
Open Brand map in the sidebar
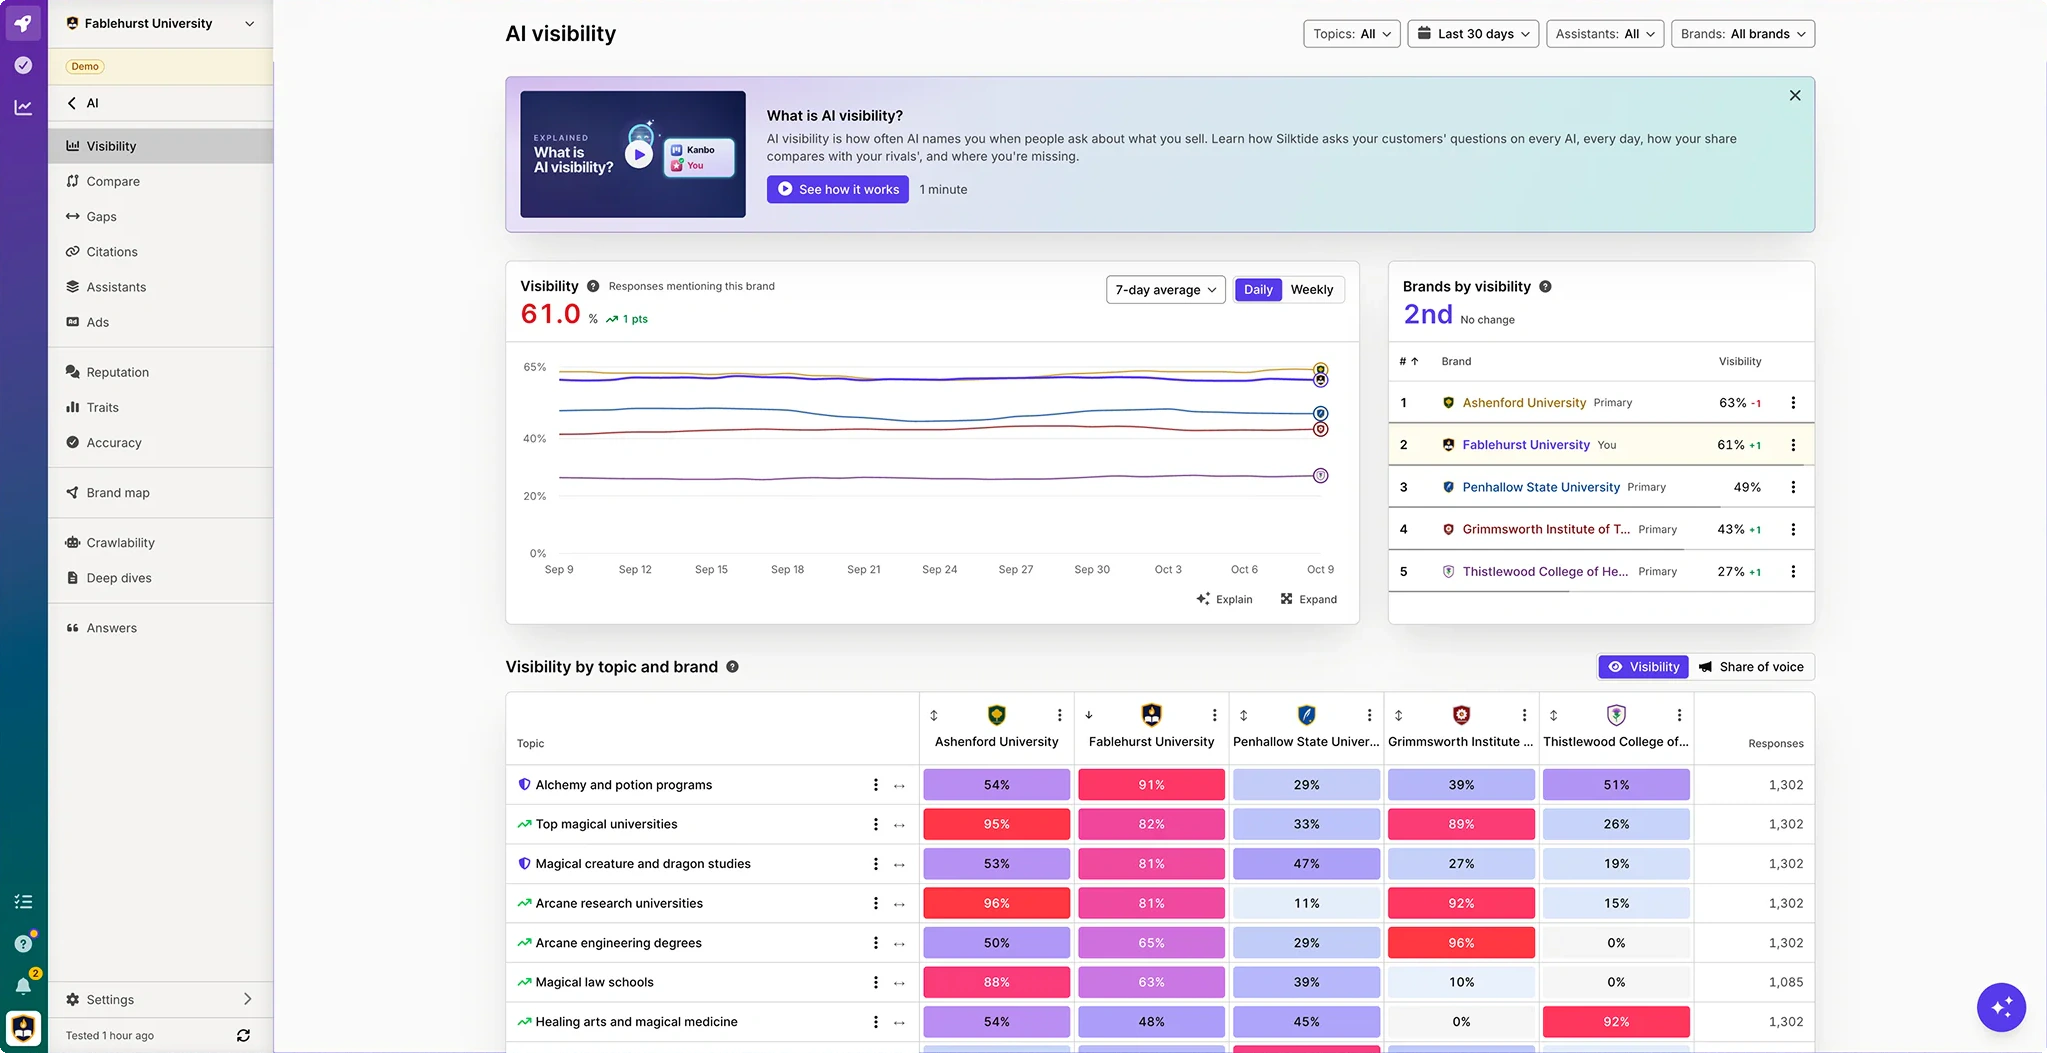160,493
